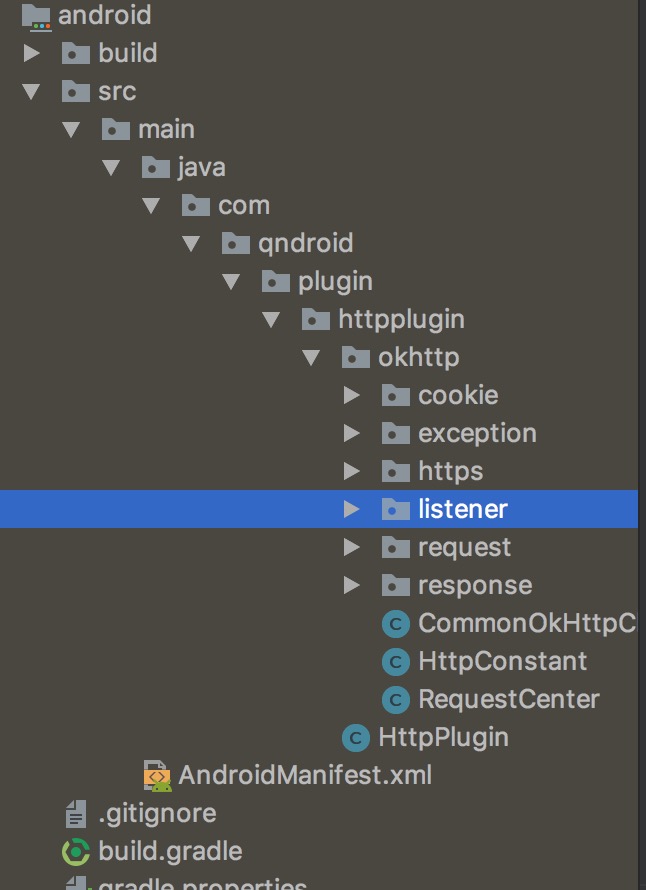Click the RequestCenter class icon
The height and width of the screenshot is (890, 646).
396,699
